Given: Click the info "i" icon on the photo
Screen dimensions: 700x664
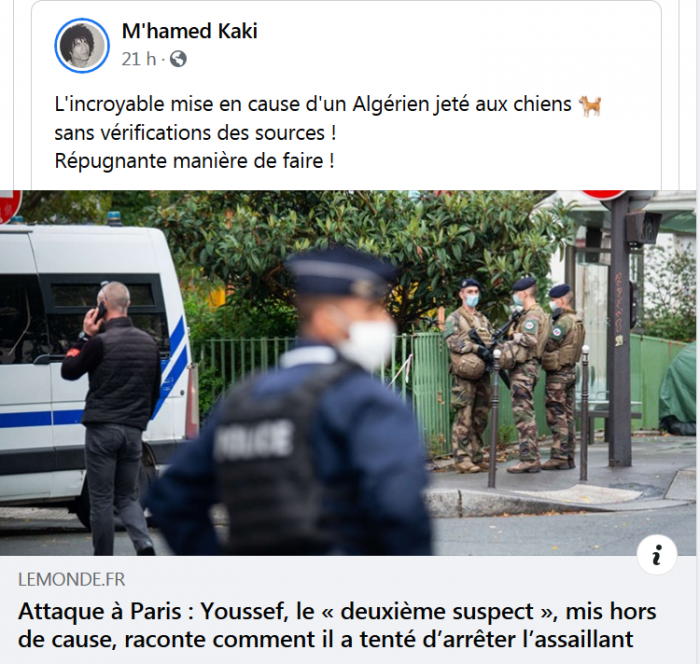Looking at the screenshot, I should point(657,555).
